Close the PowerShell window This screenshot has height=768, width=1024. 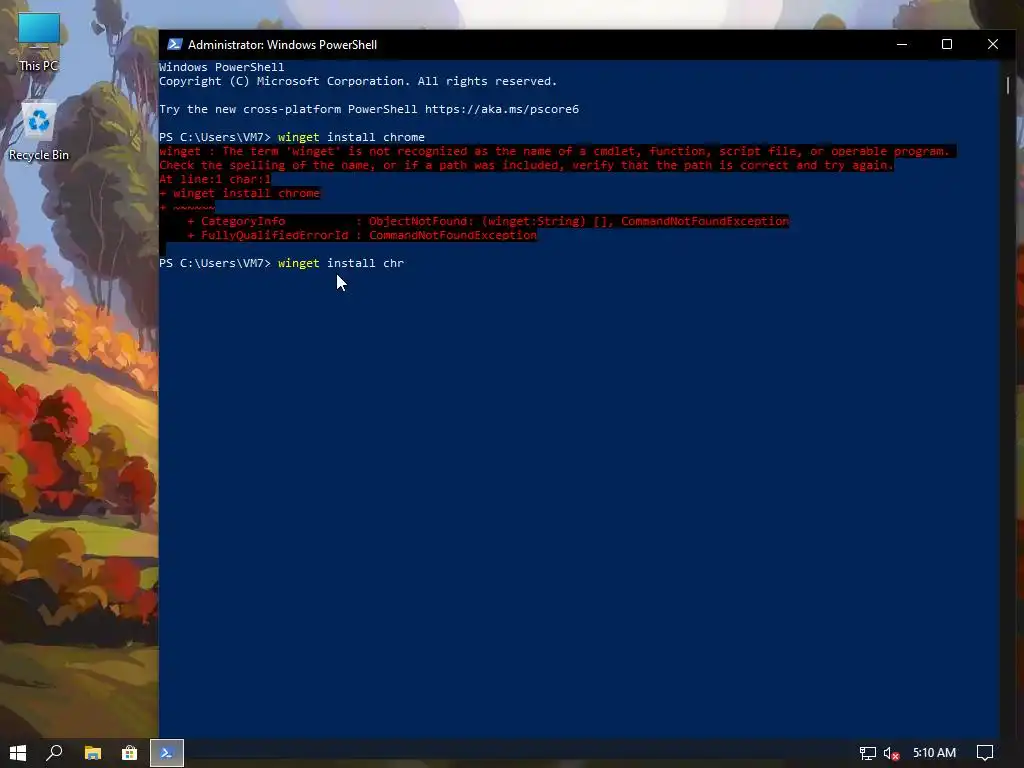point(993,44)
